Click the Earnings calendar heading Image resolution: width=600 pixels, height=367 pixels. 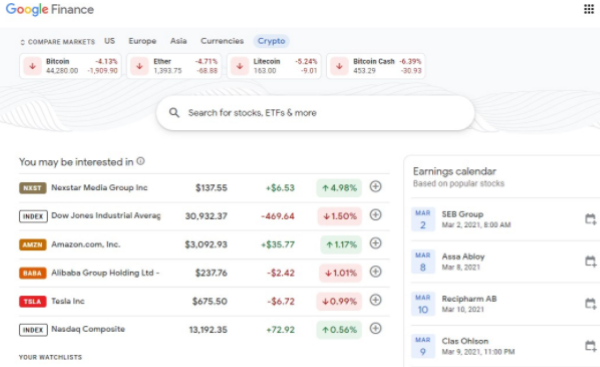point(454,171)
